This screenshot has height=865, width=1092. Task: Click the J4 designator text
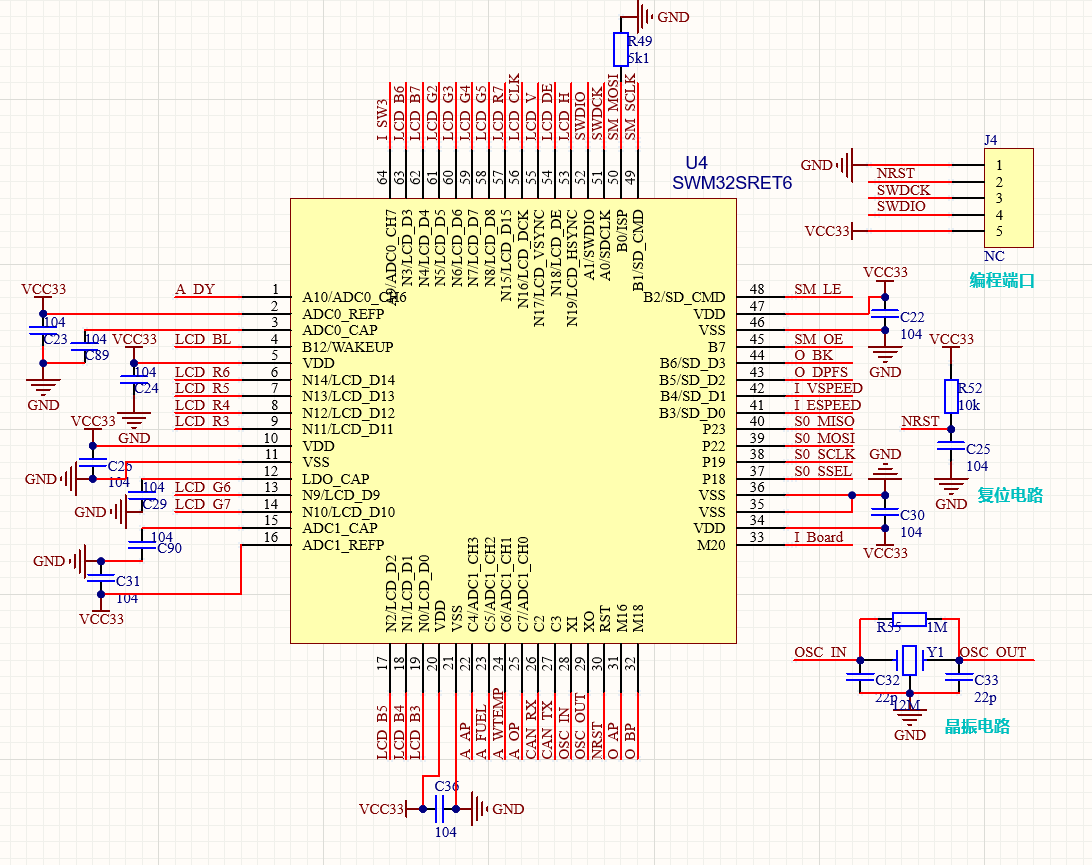click(990, 140)
